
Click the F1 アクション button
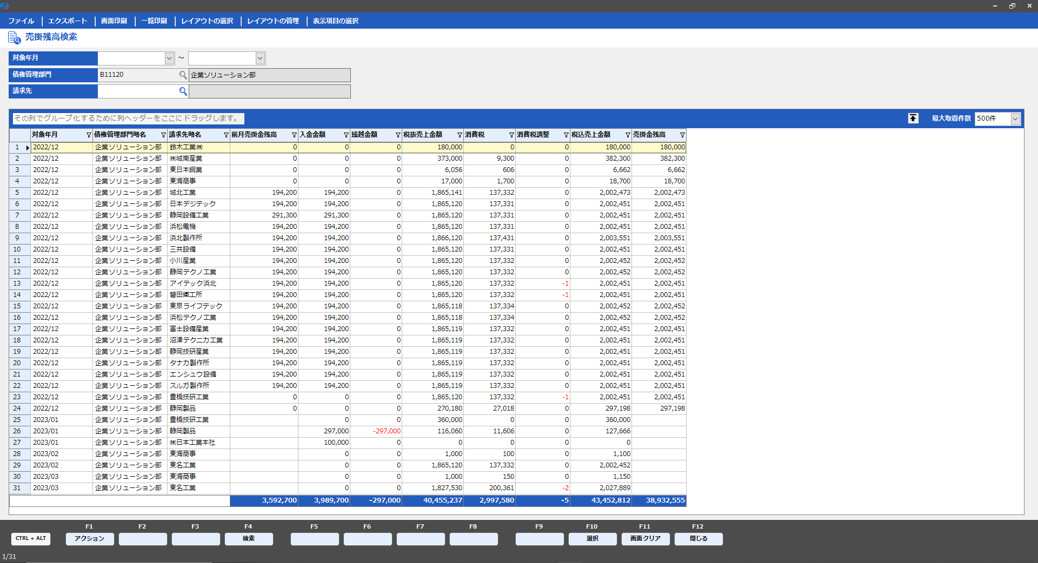89,539
